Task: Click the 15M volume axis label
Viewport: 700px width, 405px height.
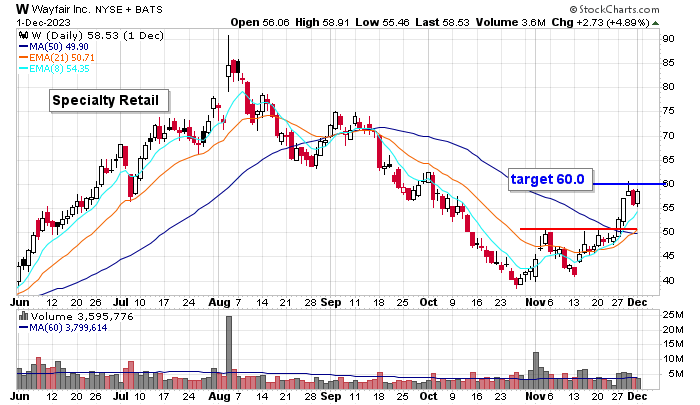Action: pos(672,344)
